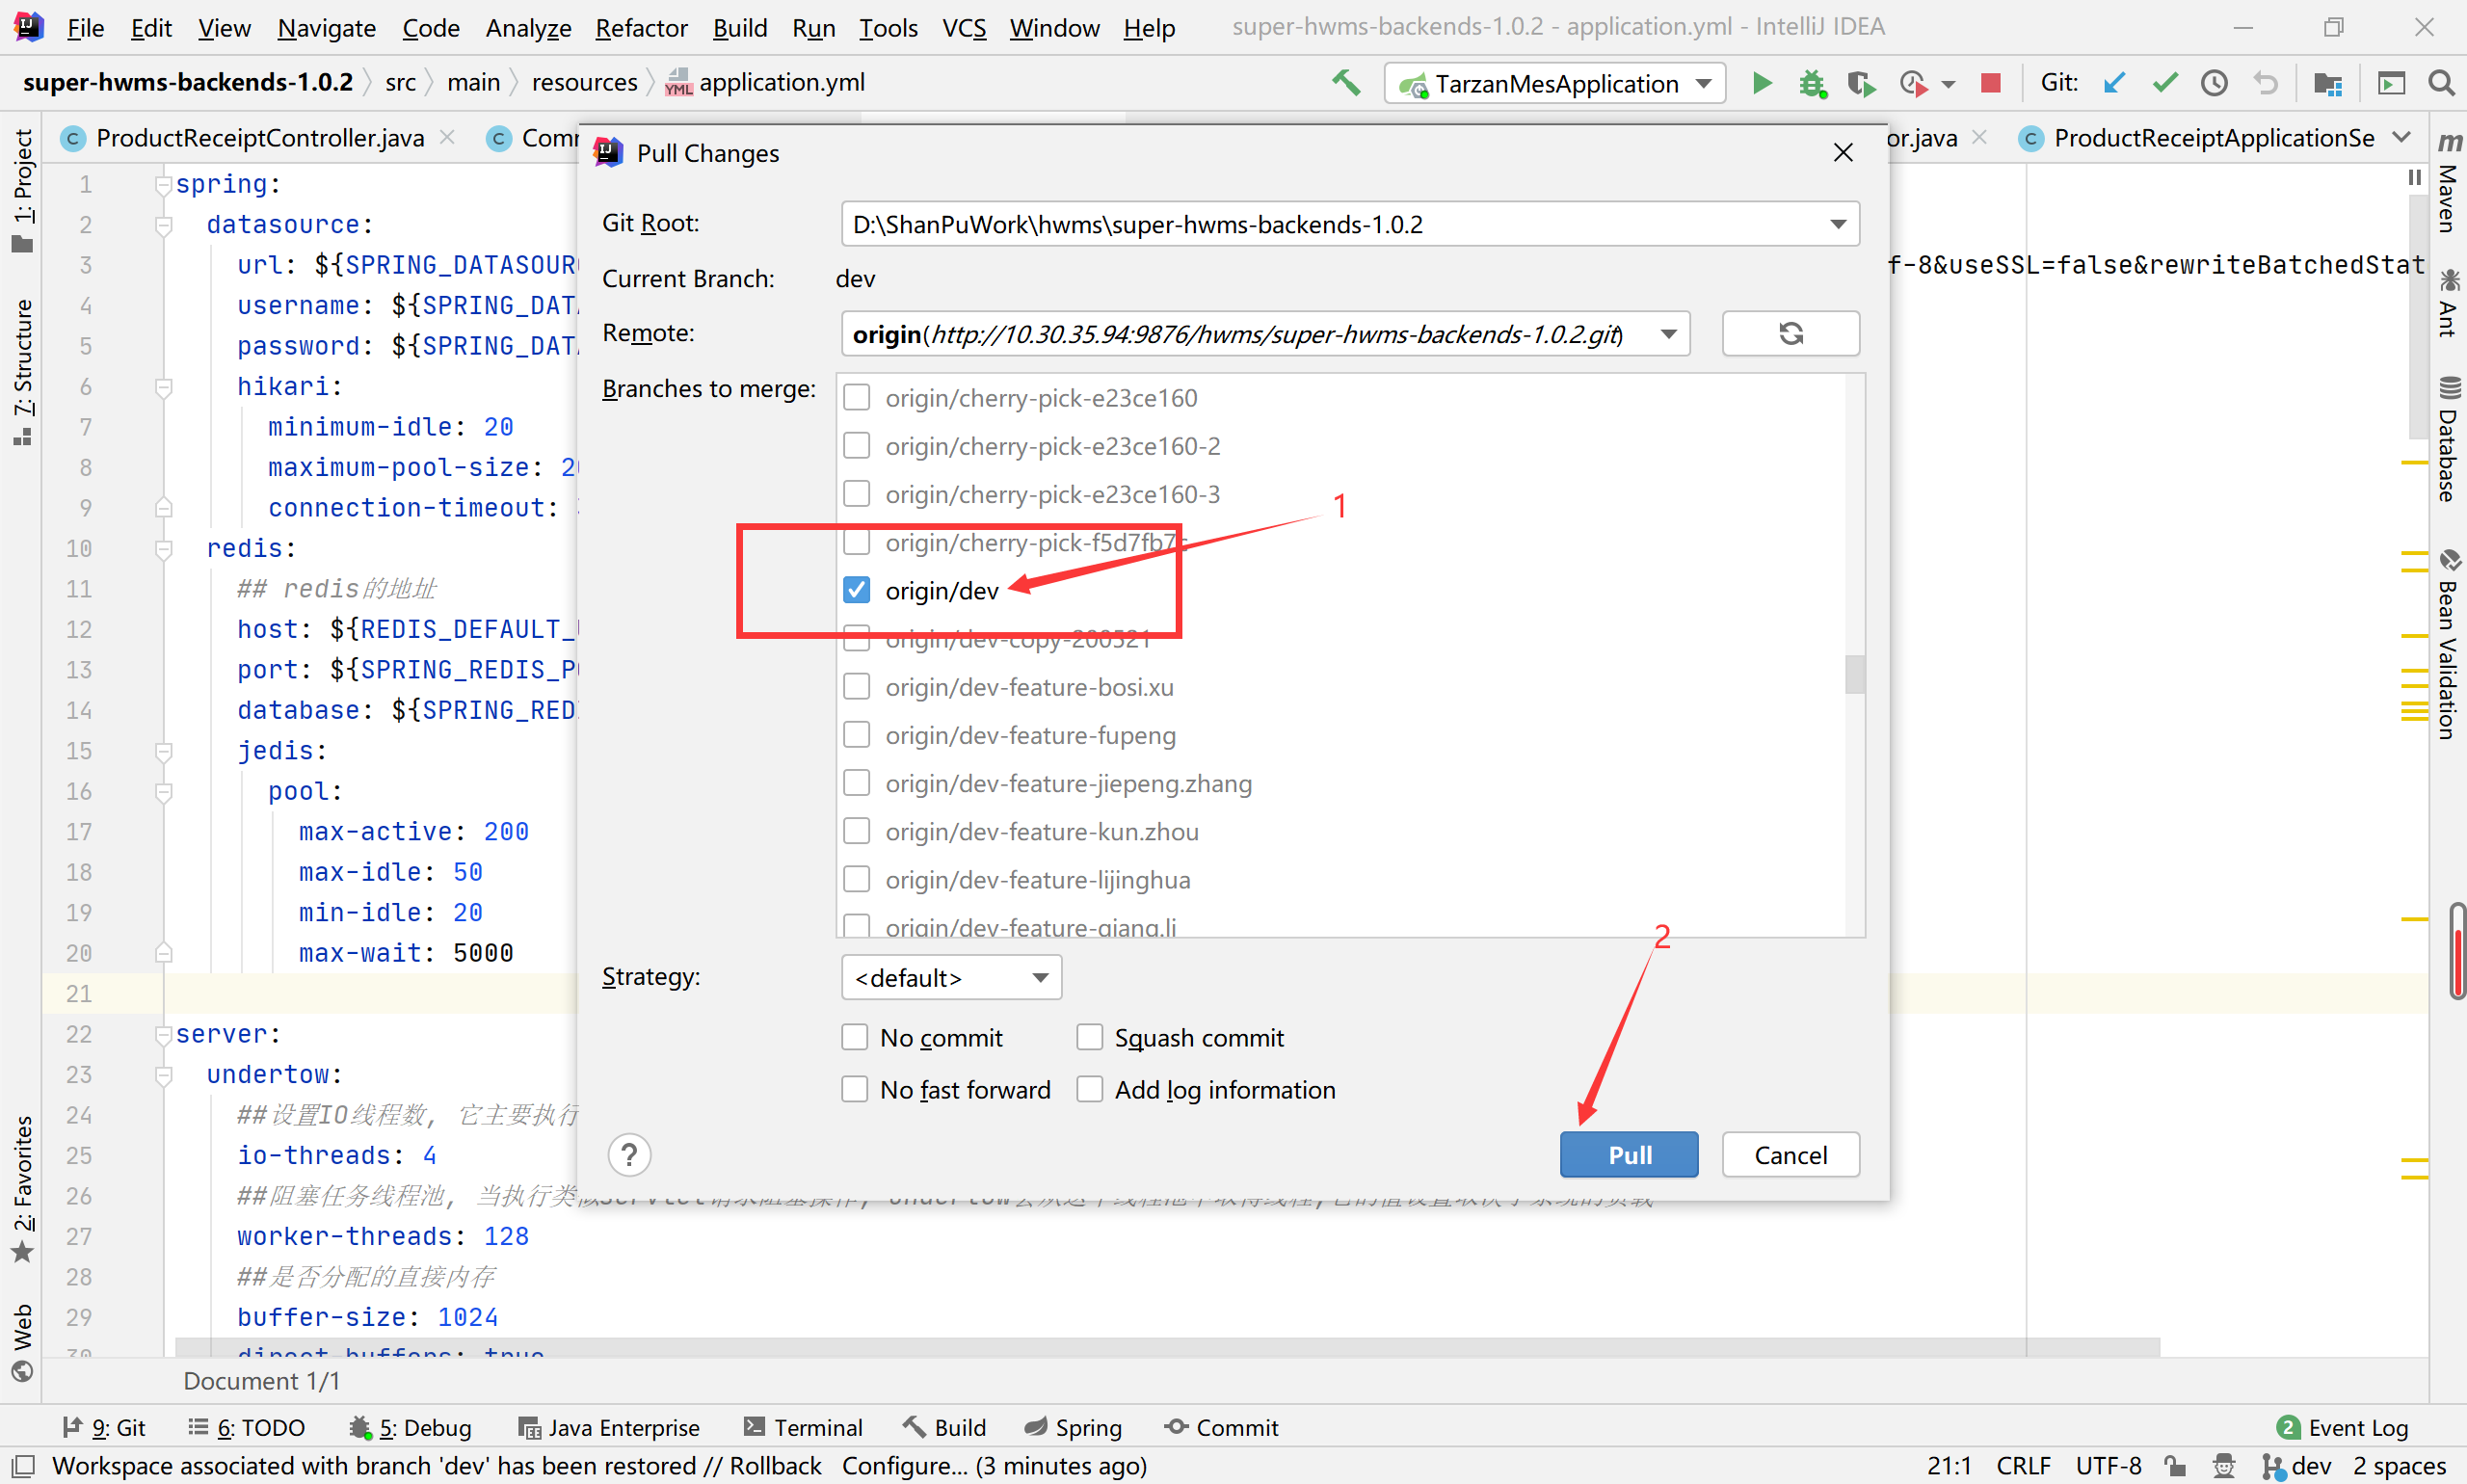Viewport: 2467px width, 1484px height.
Task: Click the blue Pull button
Action: coord(1628,1155)
